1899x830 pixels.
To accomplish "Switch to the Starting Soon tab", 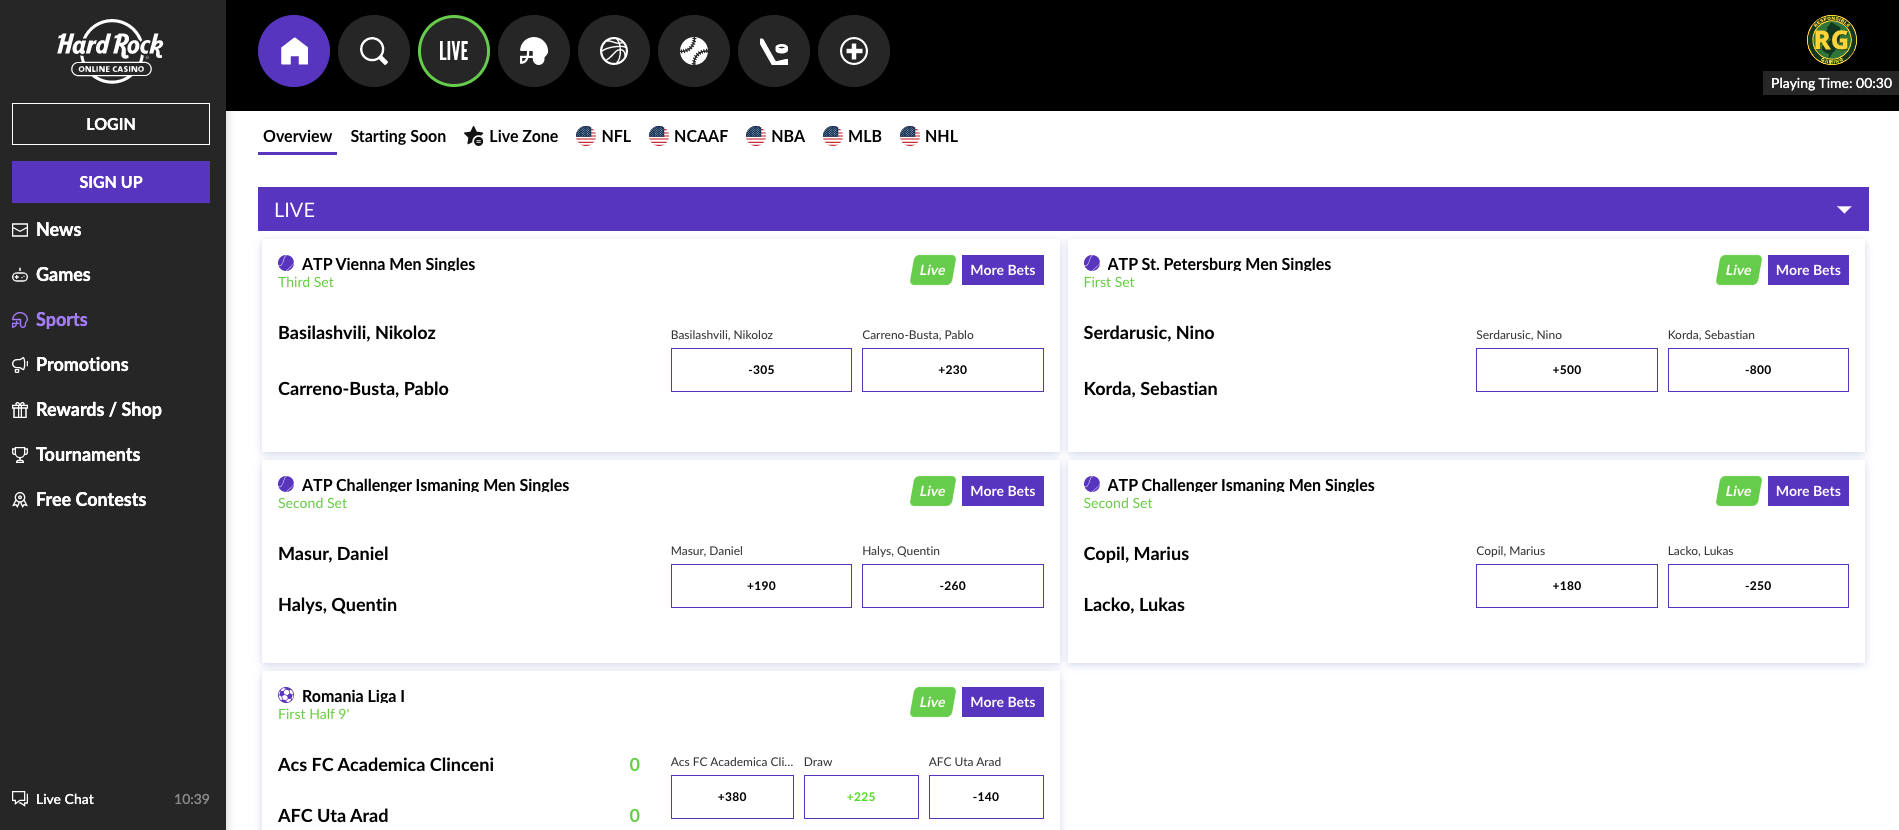I will coord(398,136).
